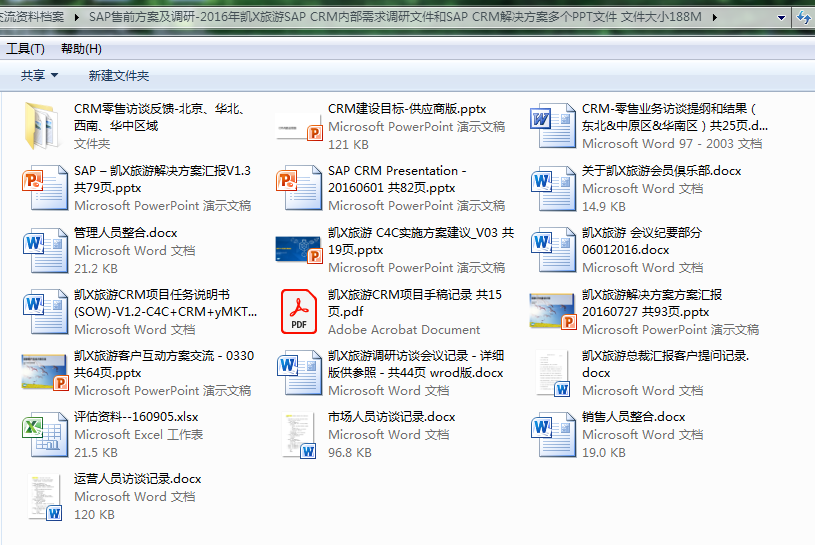Image resolution: width=815 pixels, height=545 pixels.
Task: Click the 121 KB size text
Action: 348,144
